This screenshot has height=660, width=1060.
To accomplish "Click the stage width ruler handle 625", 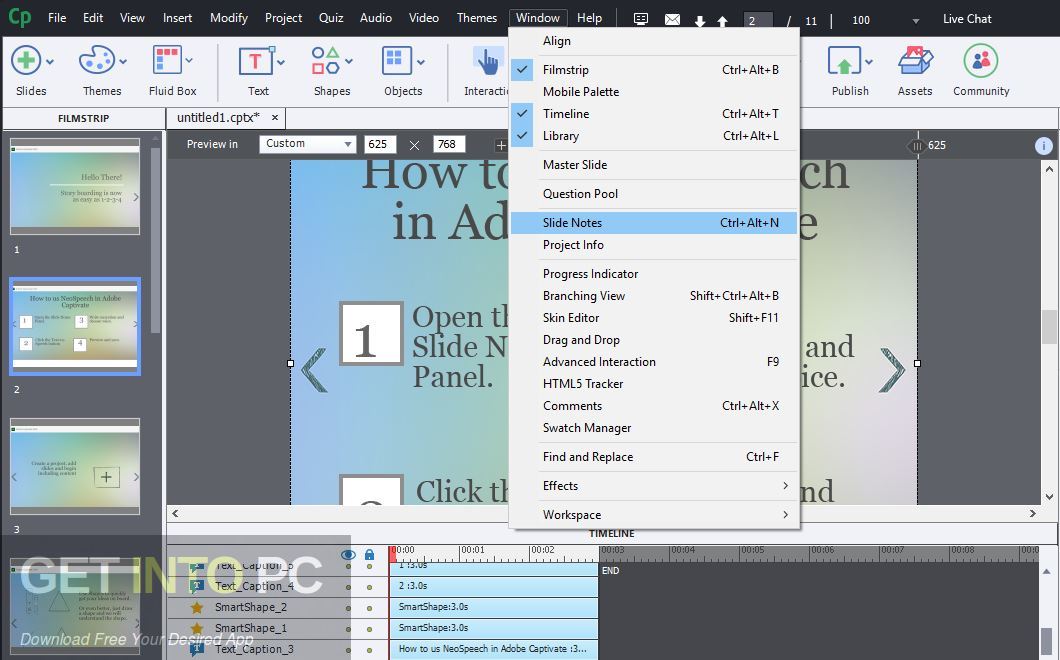I will point(917,145).
